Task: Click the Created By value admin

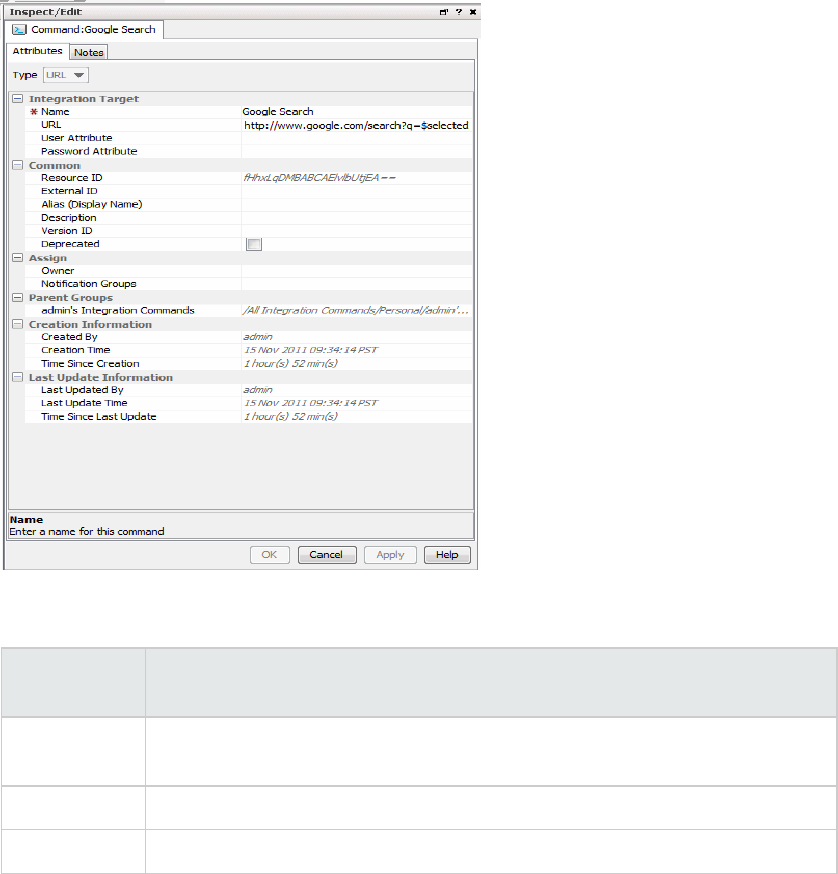Action: coord(258,337)
